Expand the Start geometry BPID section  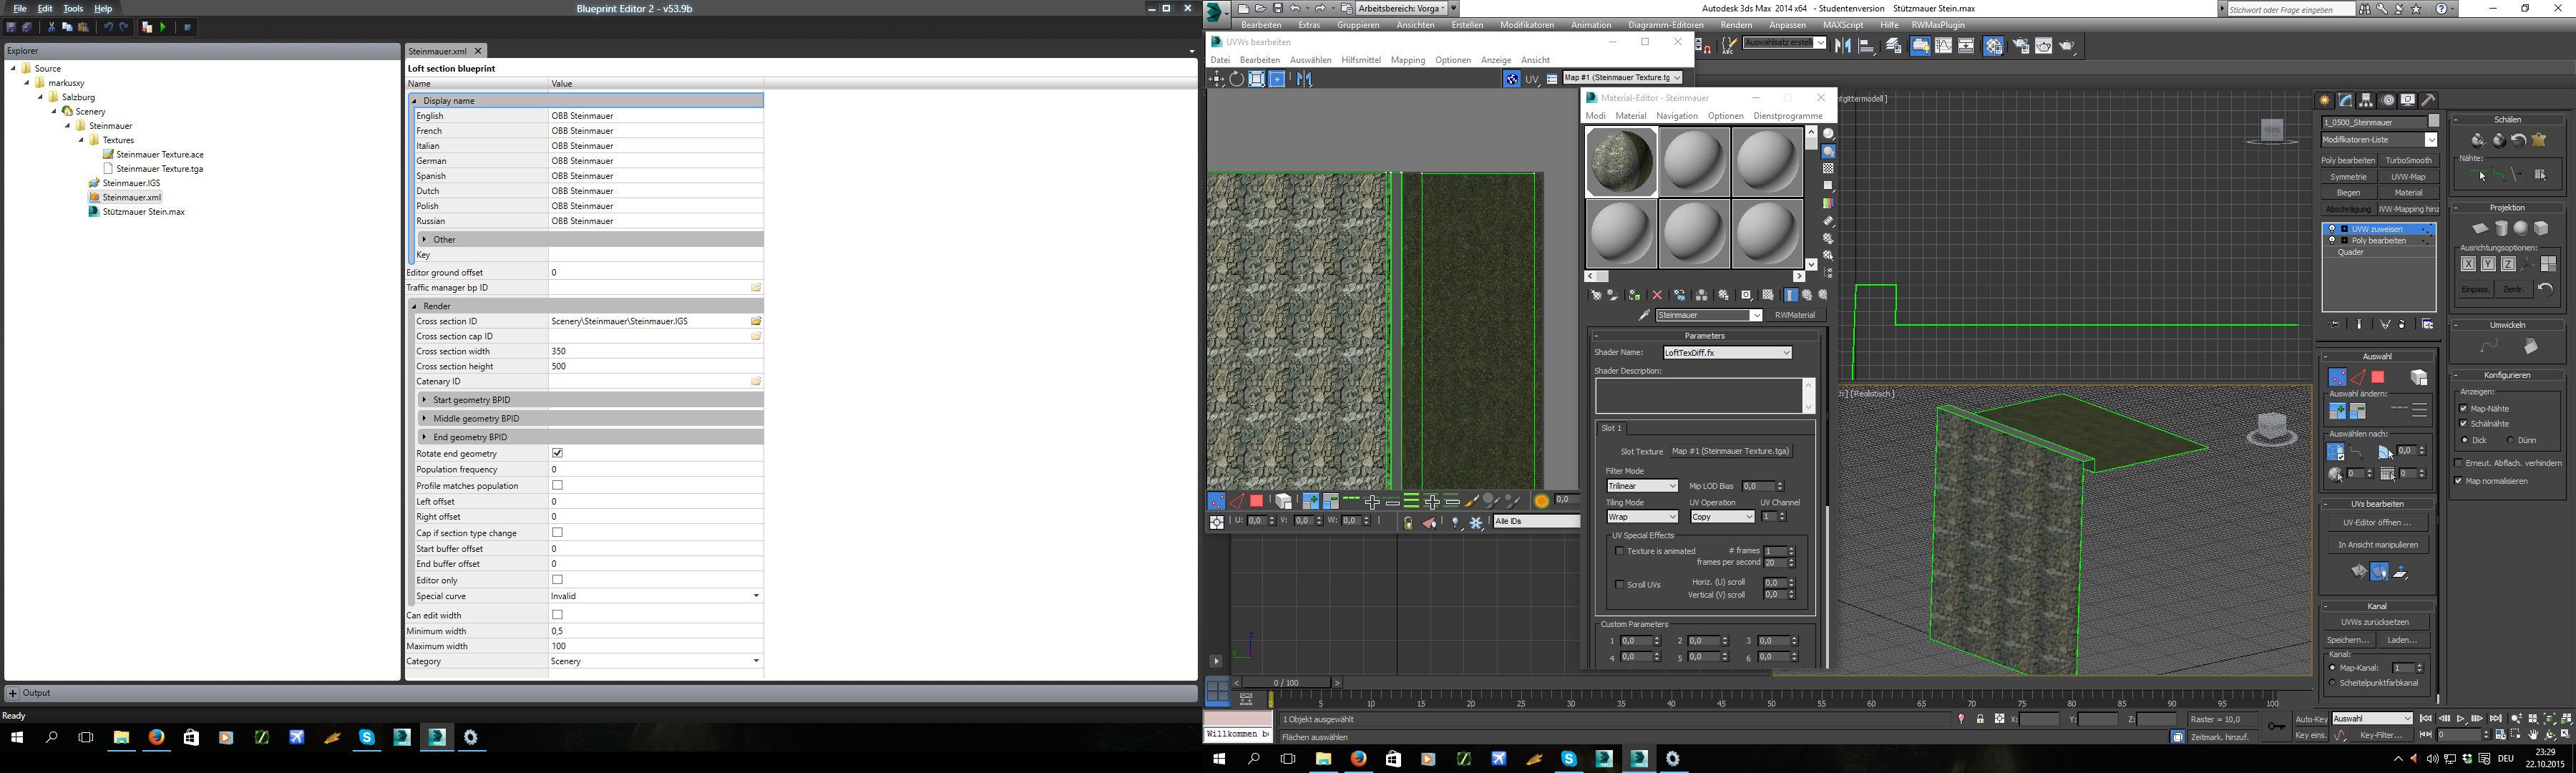coord(425,400)
